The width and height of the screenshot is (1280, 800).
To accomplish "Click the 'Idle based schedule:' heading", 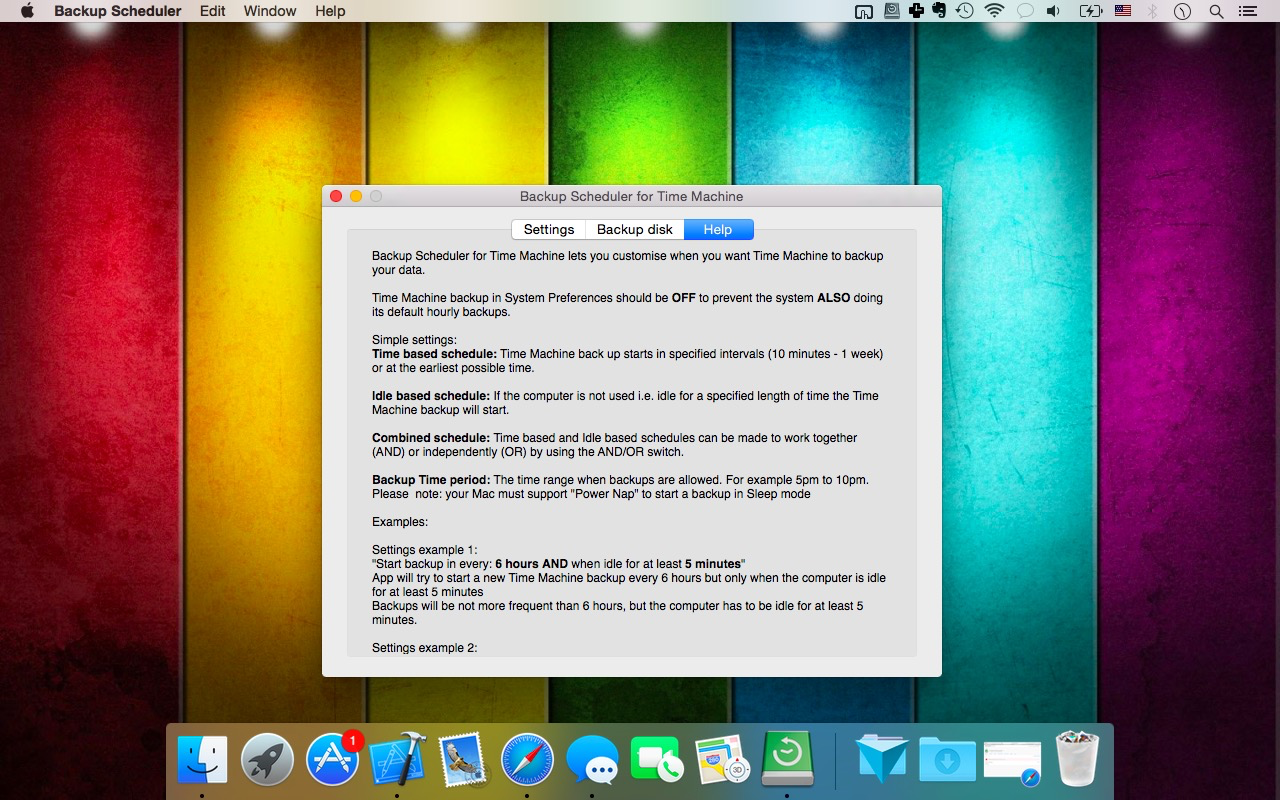I will (x=431, y=396).
